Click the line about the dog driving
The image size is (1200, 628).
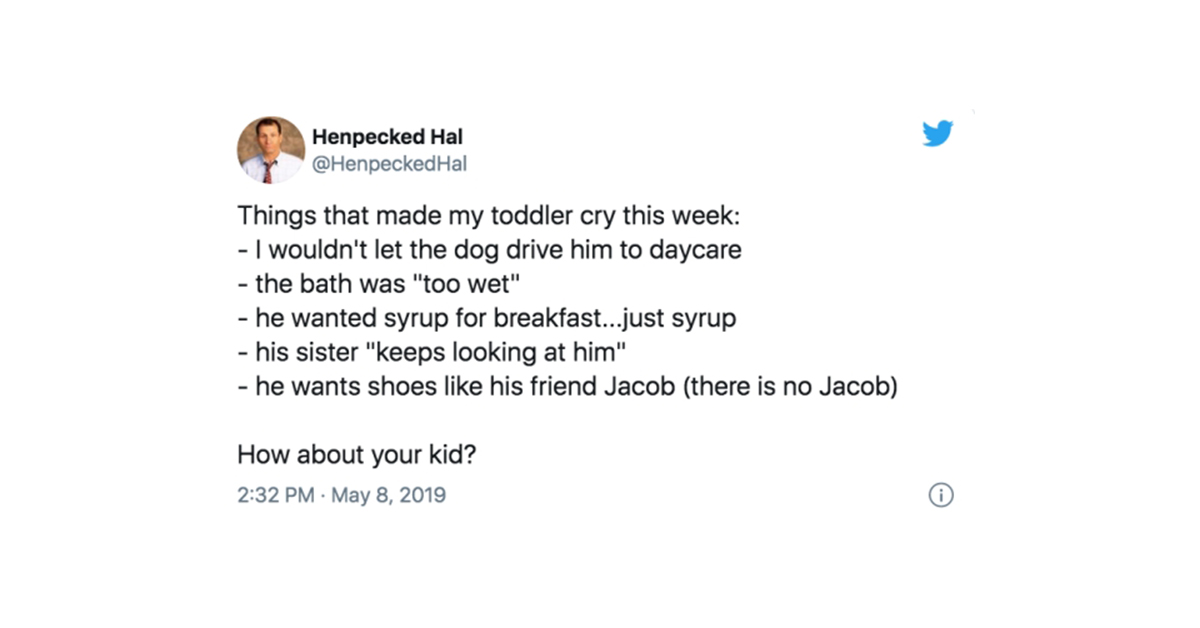pos(489,250)
